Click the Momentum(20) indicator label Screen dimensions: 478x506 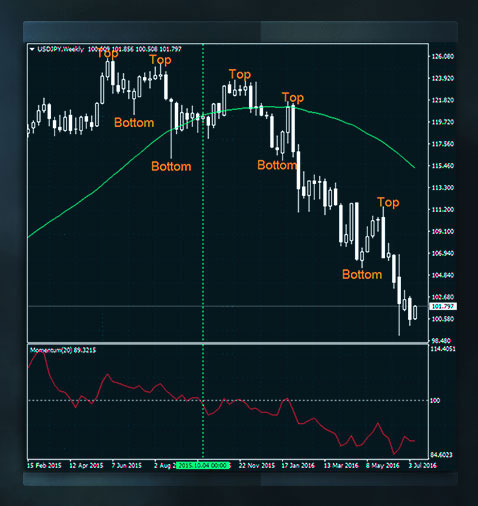(63, 350)
